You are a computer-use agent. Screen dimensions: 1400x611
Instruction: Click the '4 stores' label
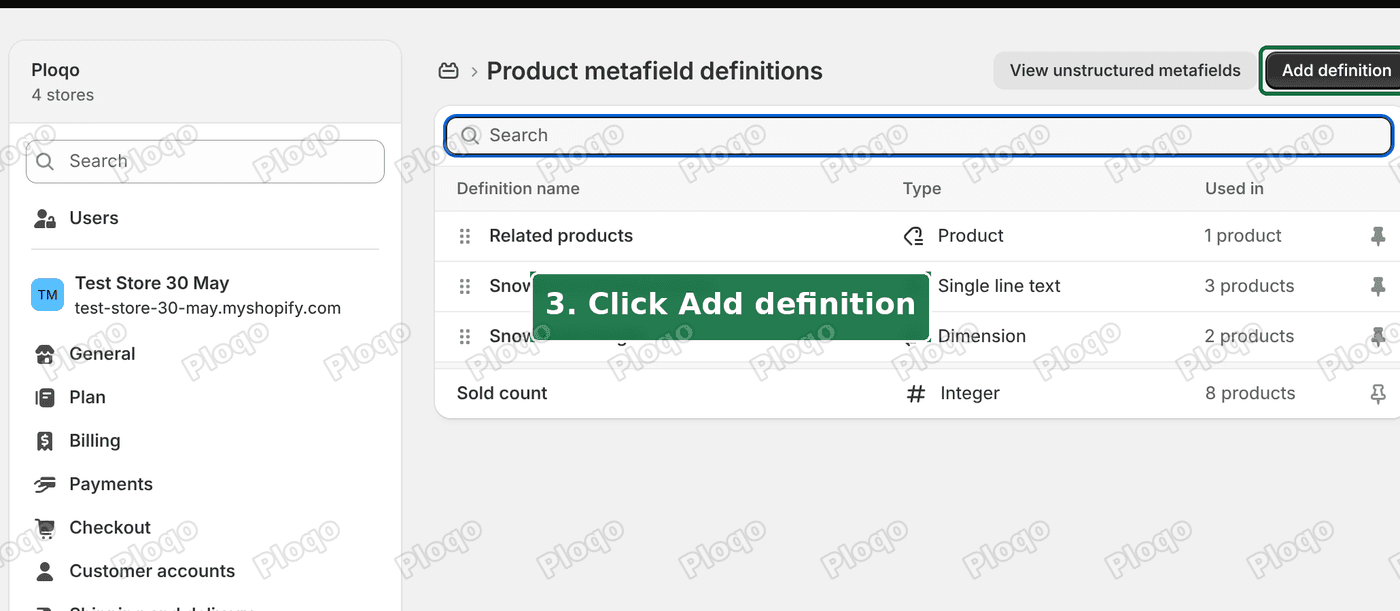click(x=63, y=95)
